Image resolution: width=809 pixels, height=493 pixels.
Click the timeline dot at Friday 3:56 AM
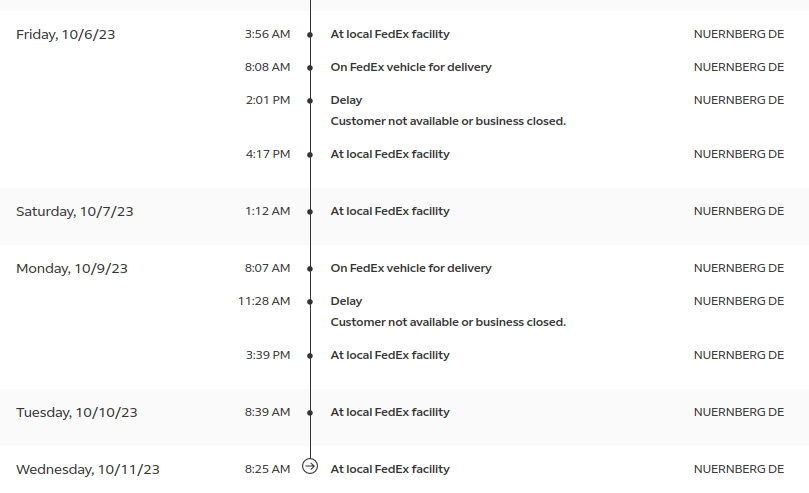click(310, 35)
